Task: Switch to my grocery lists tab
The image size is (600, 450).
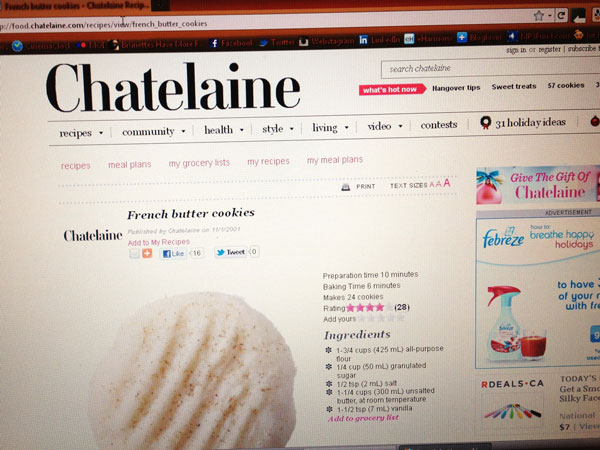Action: coord(199,163)
